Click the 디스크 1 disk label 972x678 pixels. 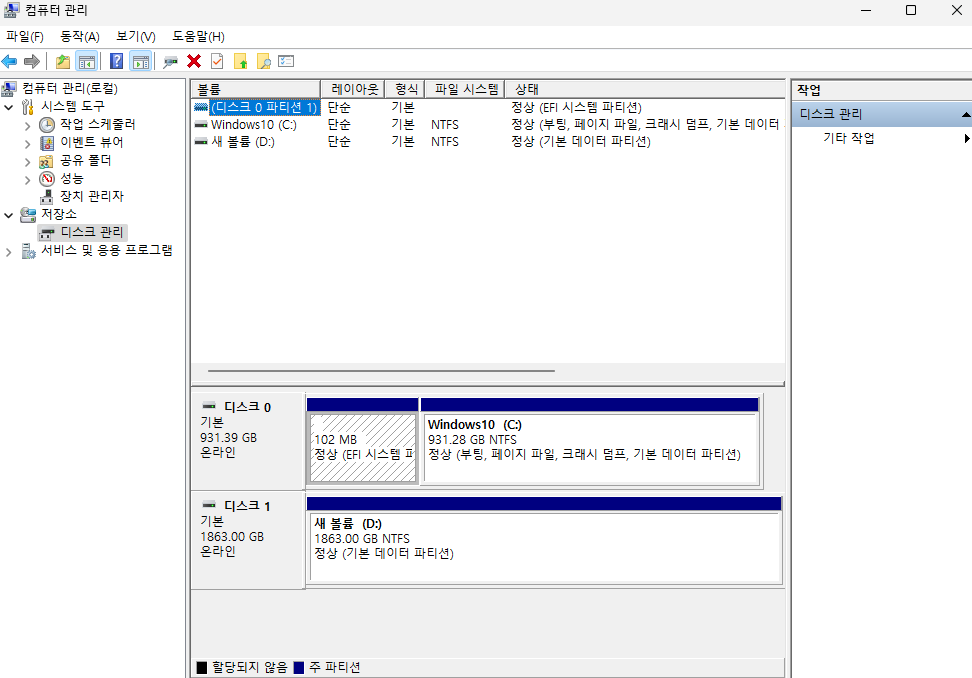247,506
